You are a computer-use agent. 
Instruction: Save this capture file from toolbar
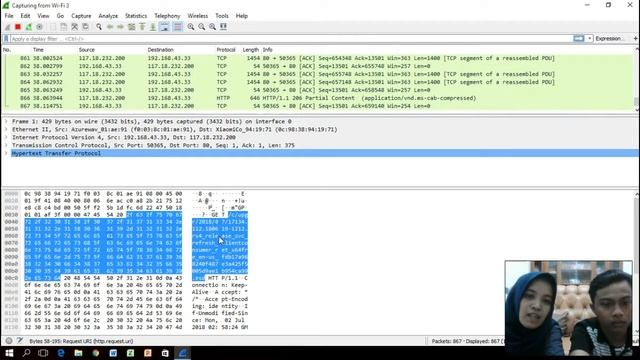point(64,27)
